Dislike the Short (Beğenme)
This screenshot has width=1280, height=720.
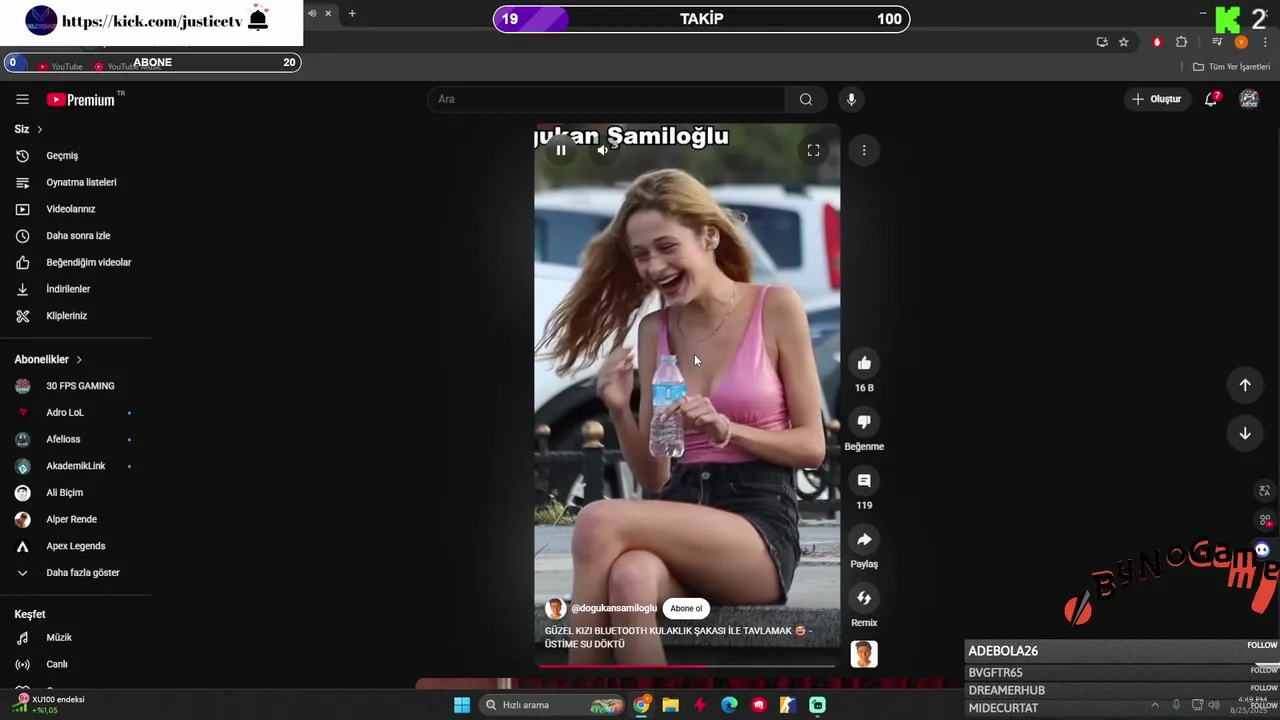coord(864,422)
